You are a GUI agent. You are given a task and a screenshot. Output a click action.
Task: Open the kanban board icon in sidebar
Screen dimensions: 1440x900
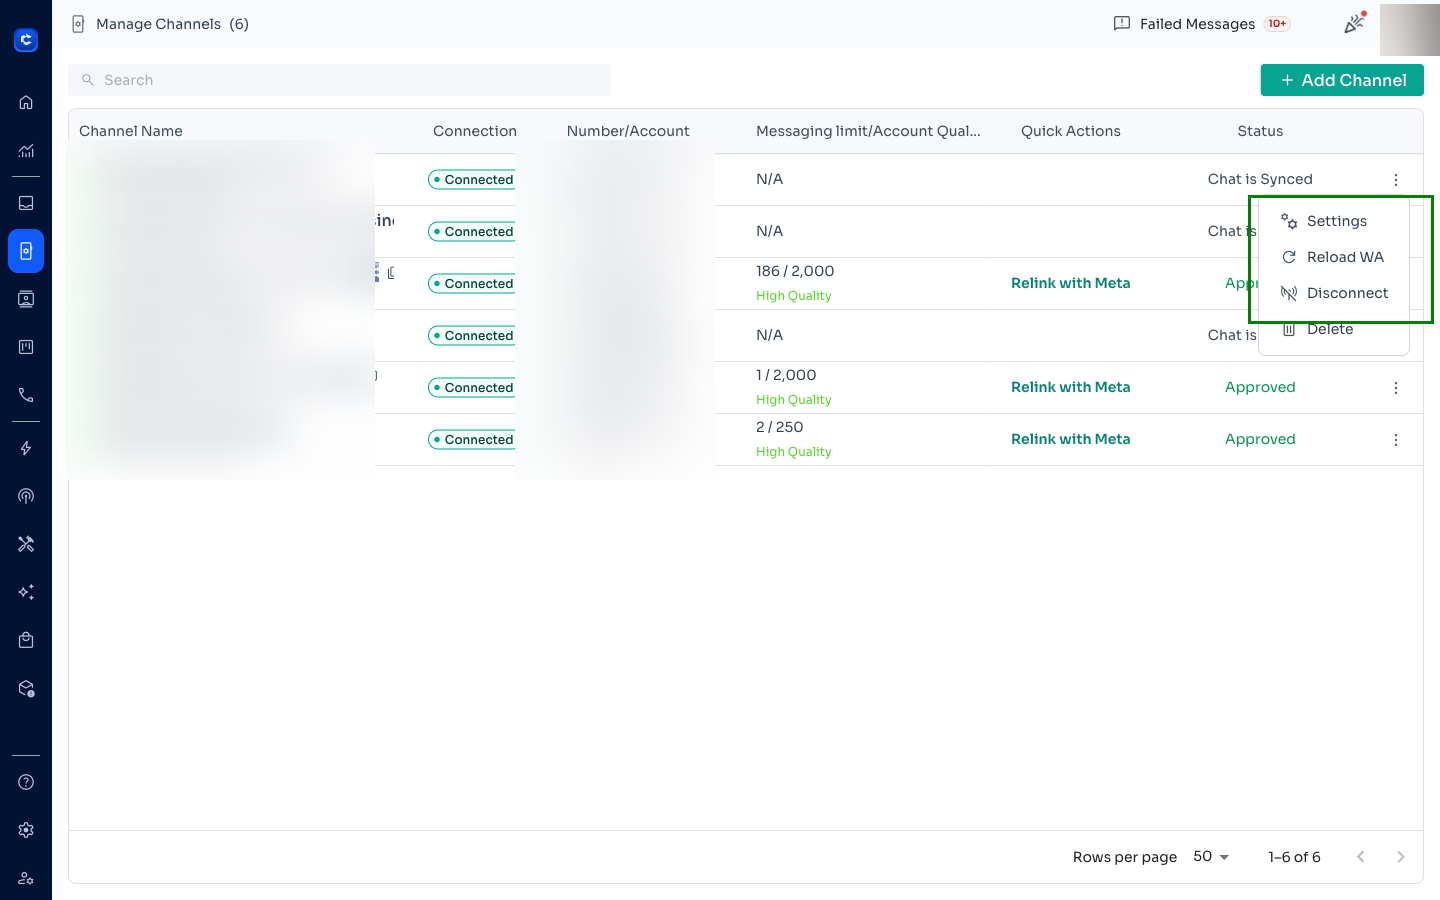click(x=26, y=347)
